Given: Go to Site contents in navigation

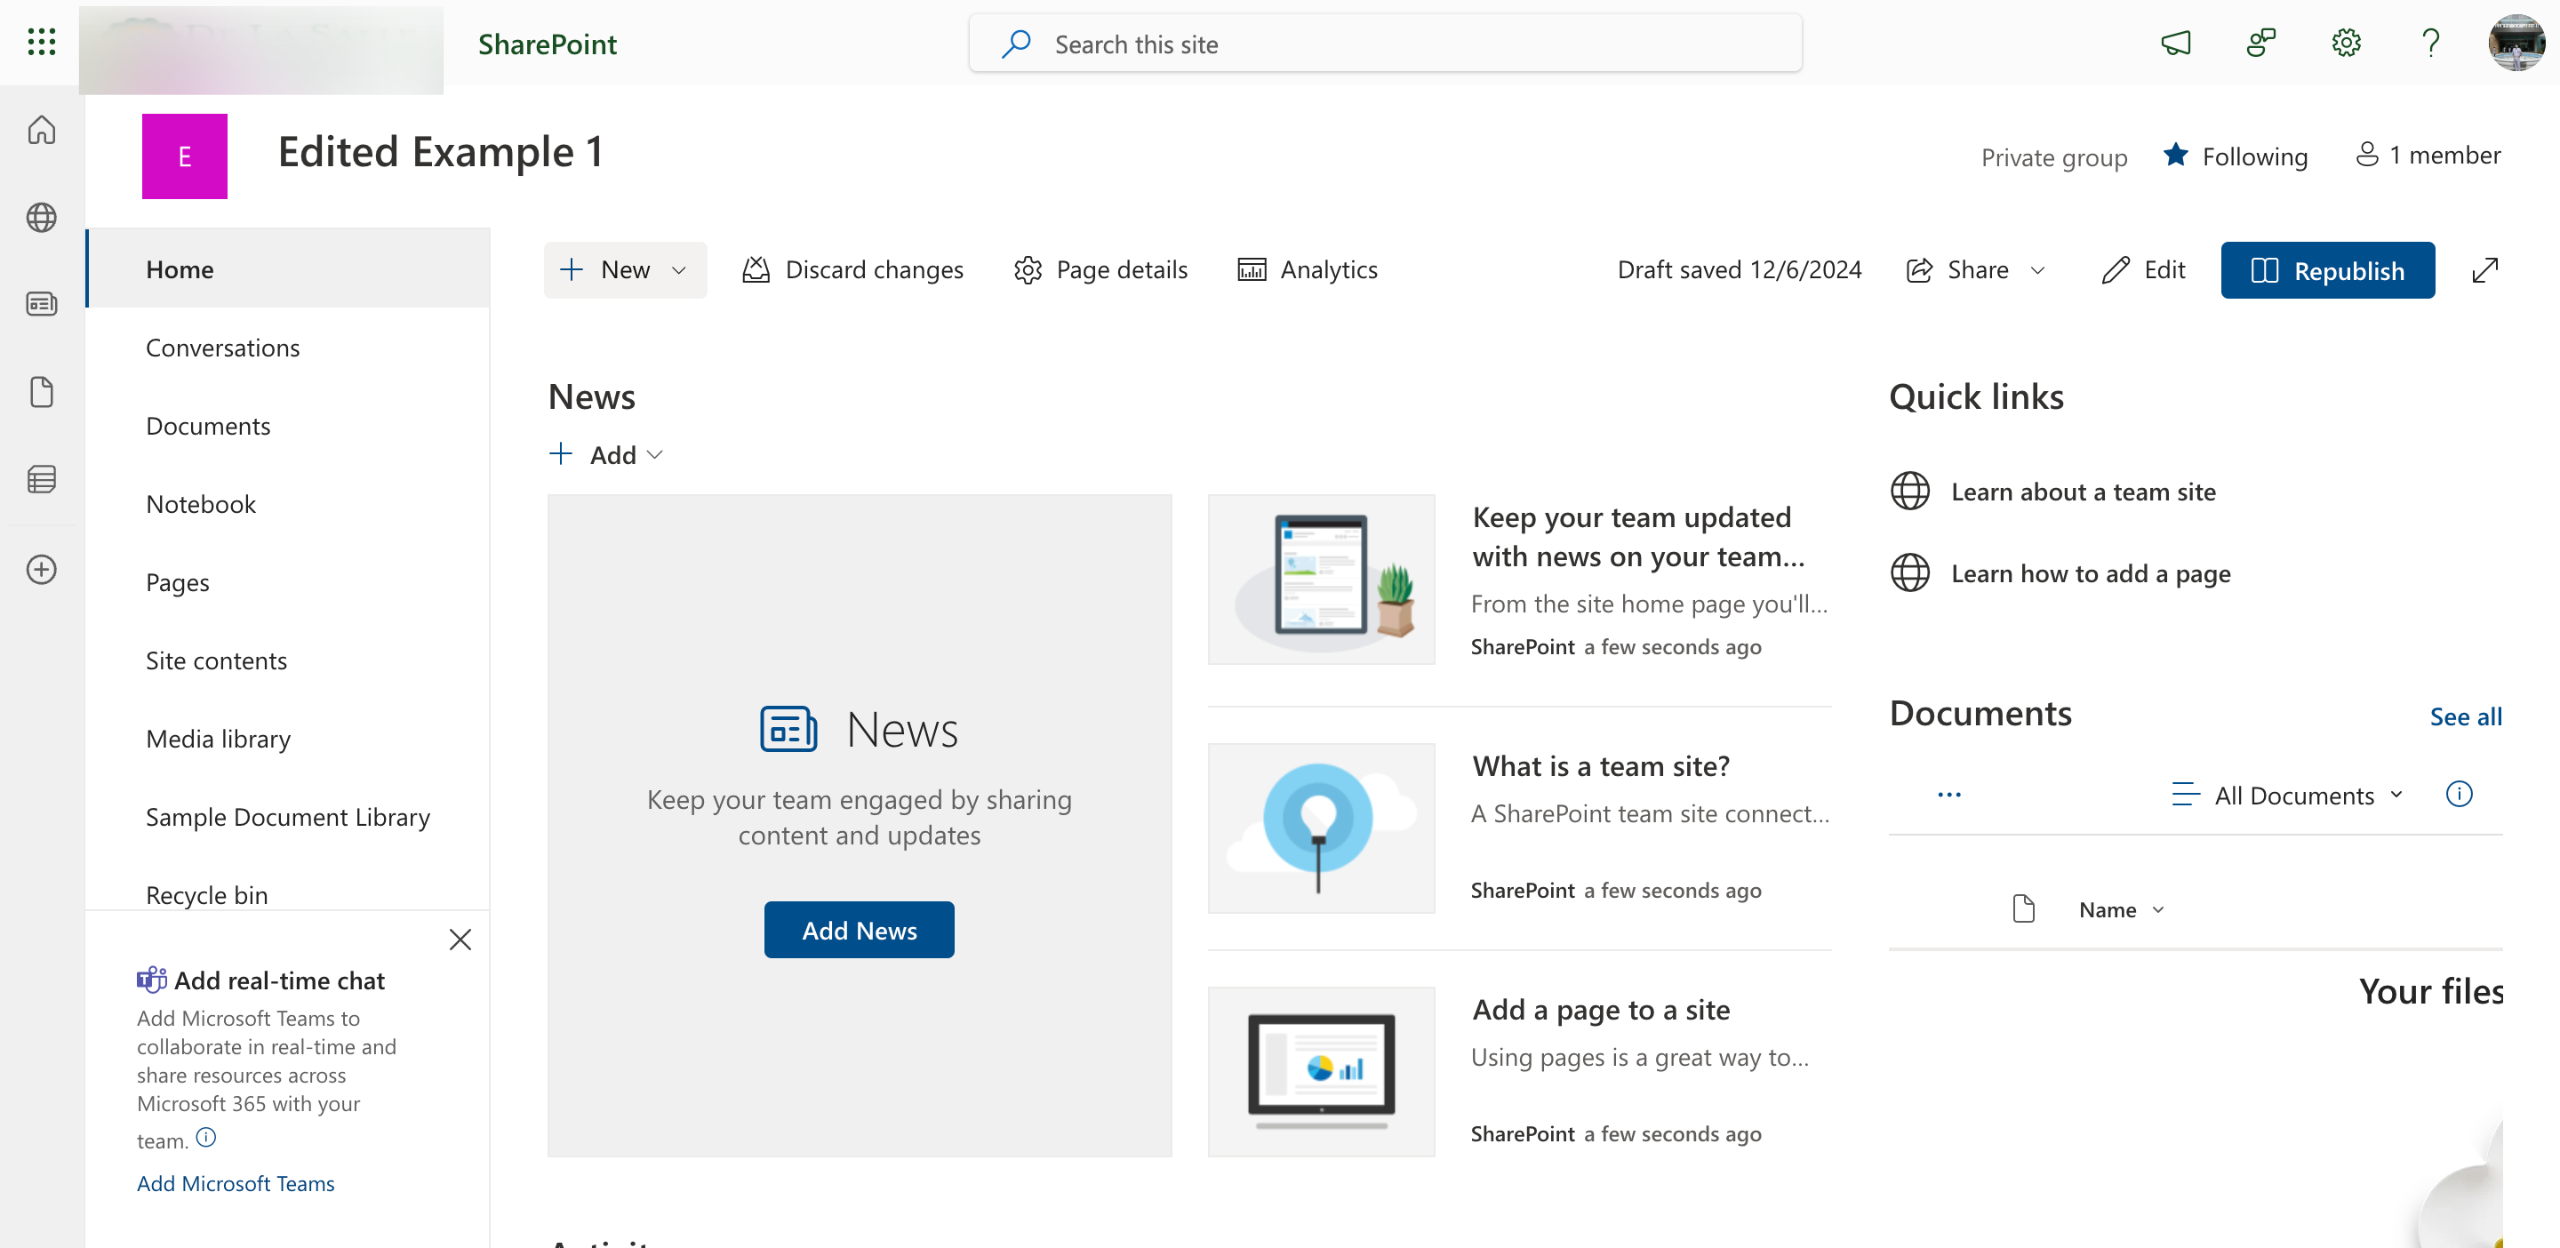Looking at the screenshot, I should coord(216,661).
